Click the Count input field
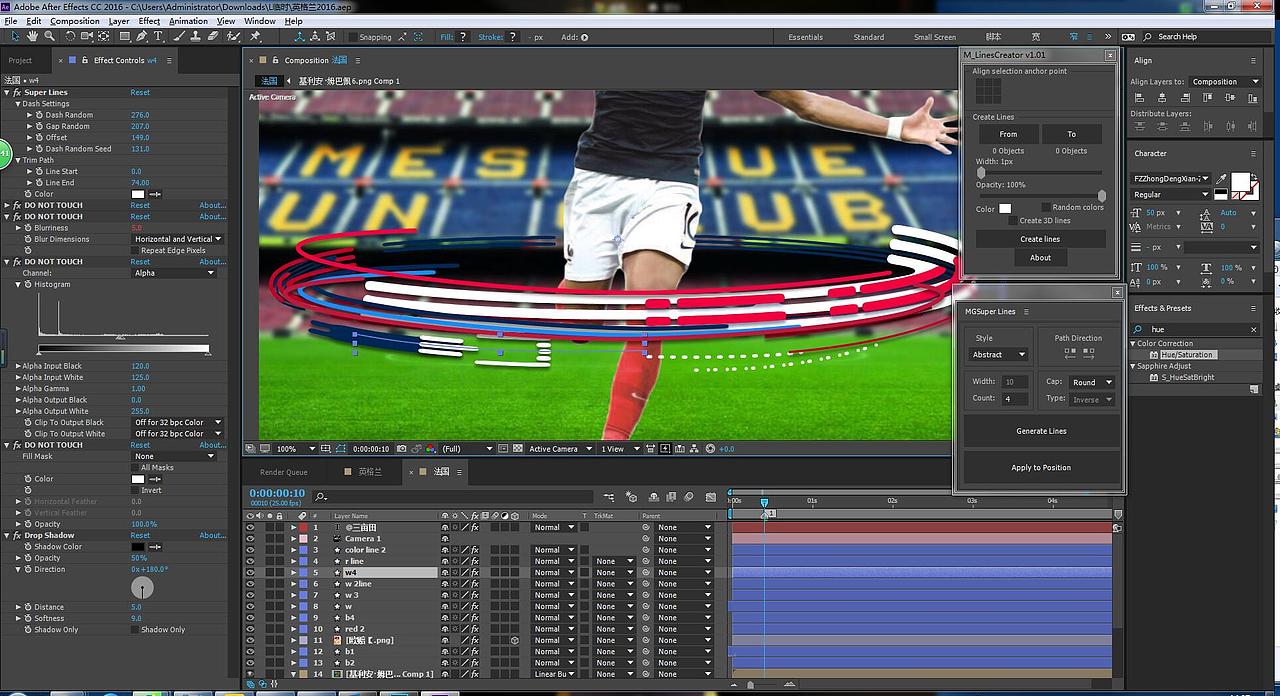1280x696 pixels. [x=1015, y=399]
